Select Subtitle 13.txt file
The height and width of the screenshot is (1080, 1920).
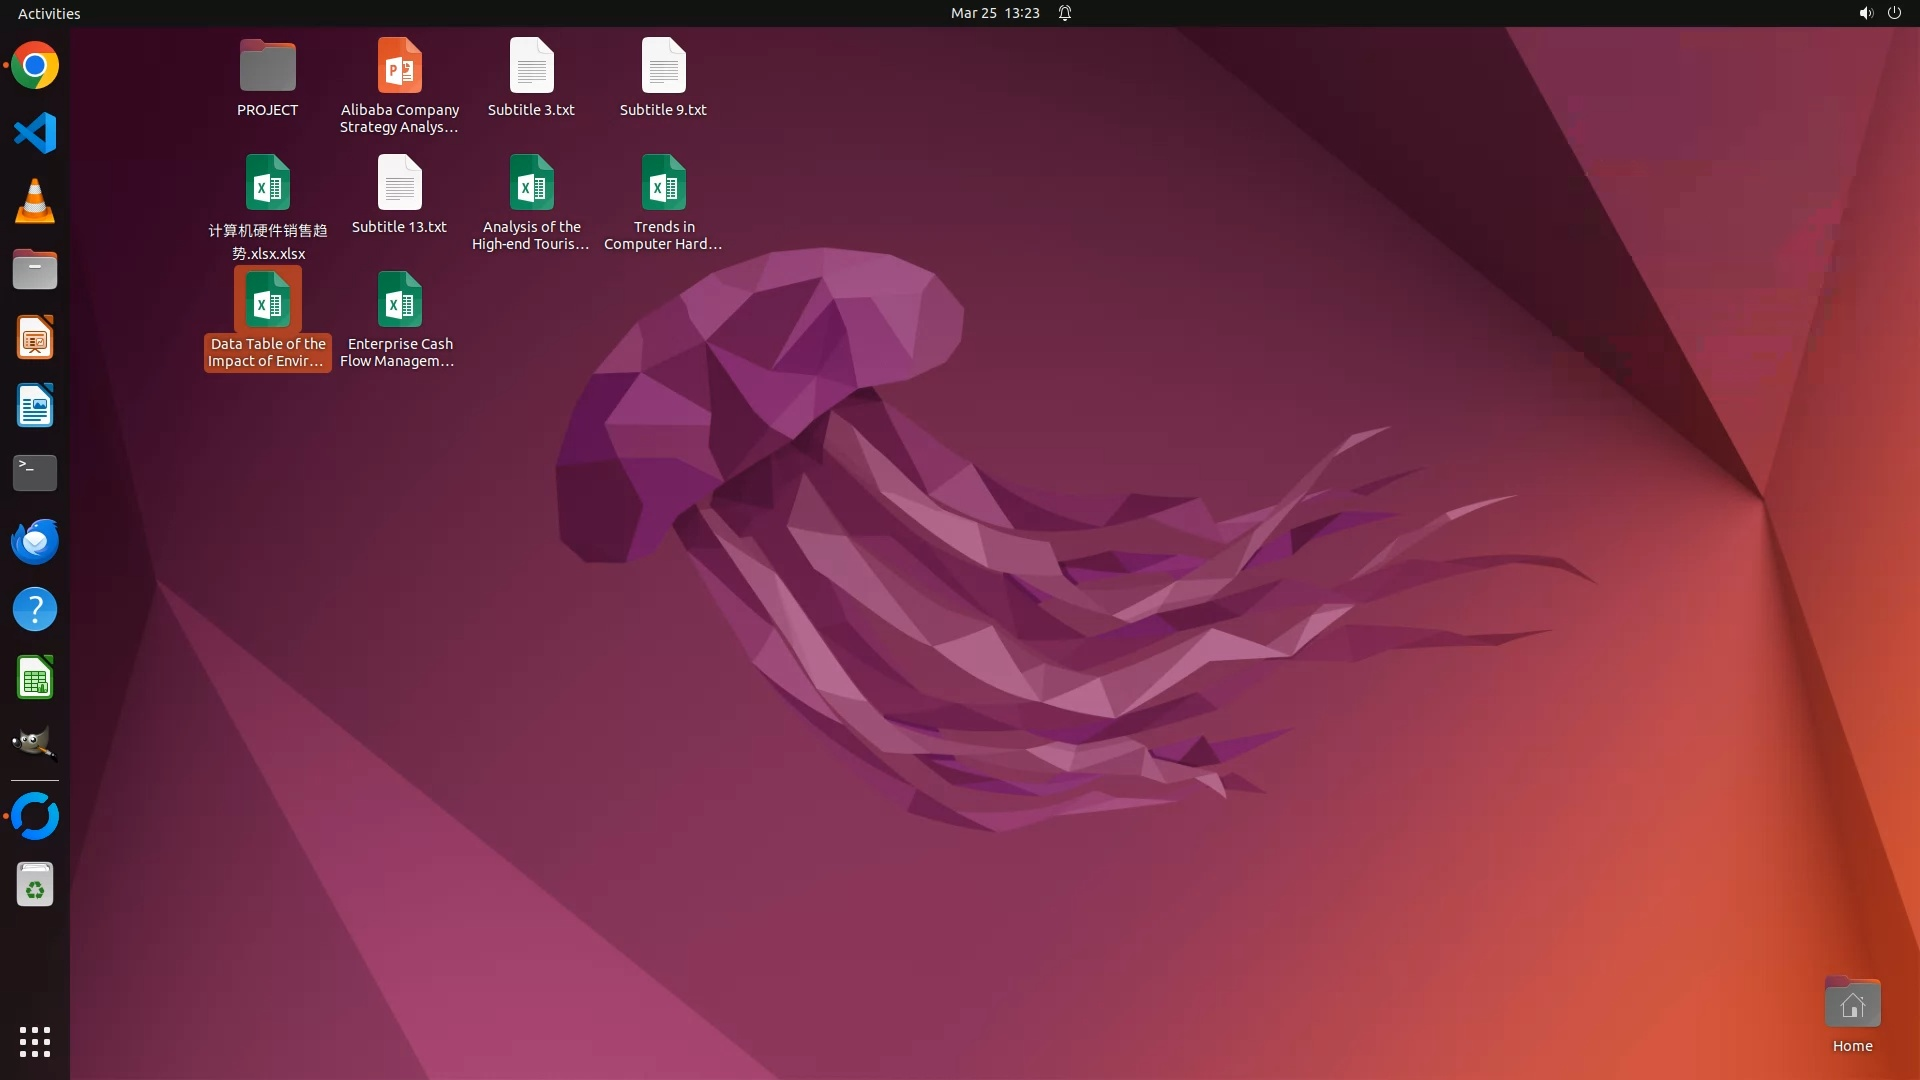tap(399, 185)
